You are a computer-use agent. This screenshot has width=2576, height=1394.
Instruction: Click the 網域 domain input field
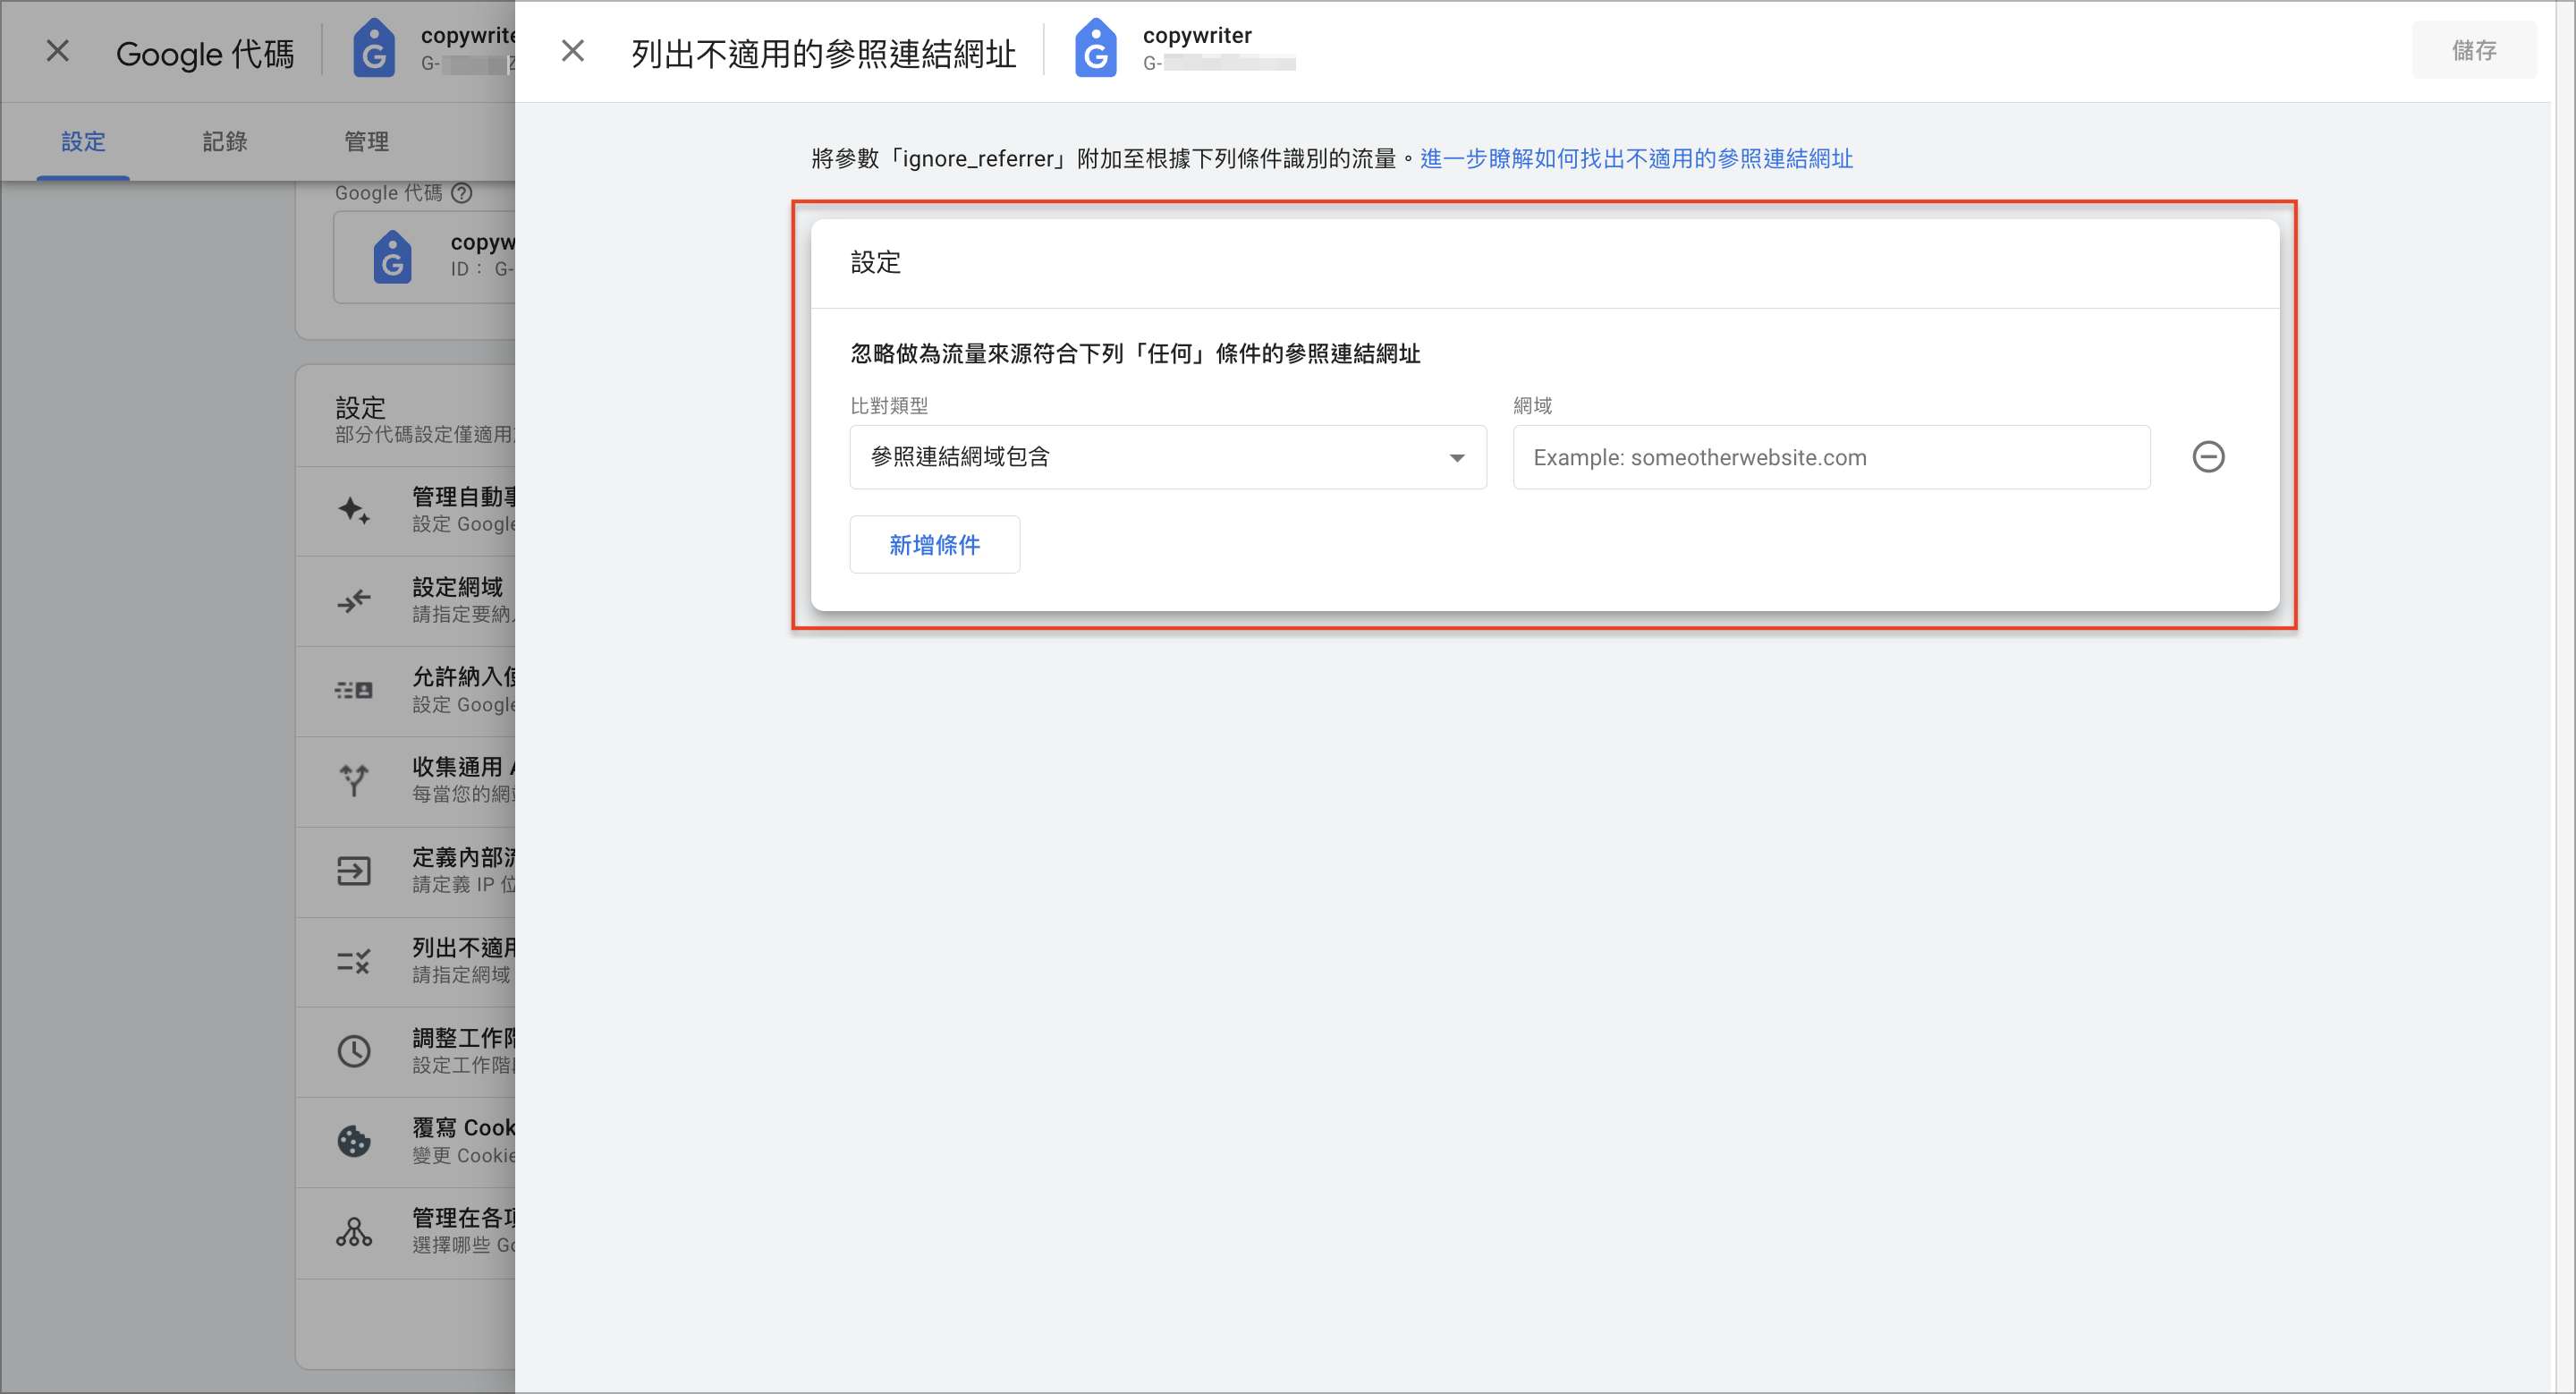1830,458
